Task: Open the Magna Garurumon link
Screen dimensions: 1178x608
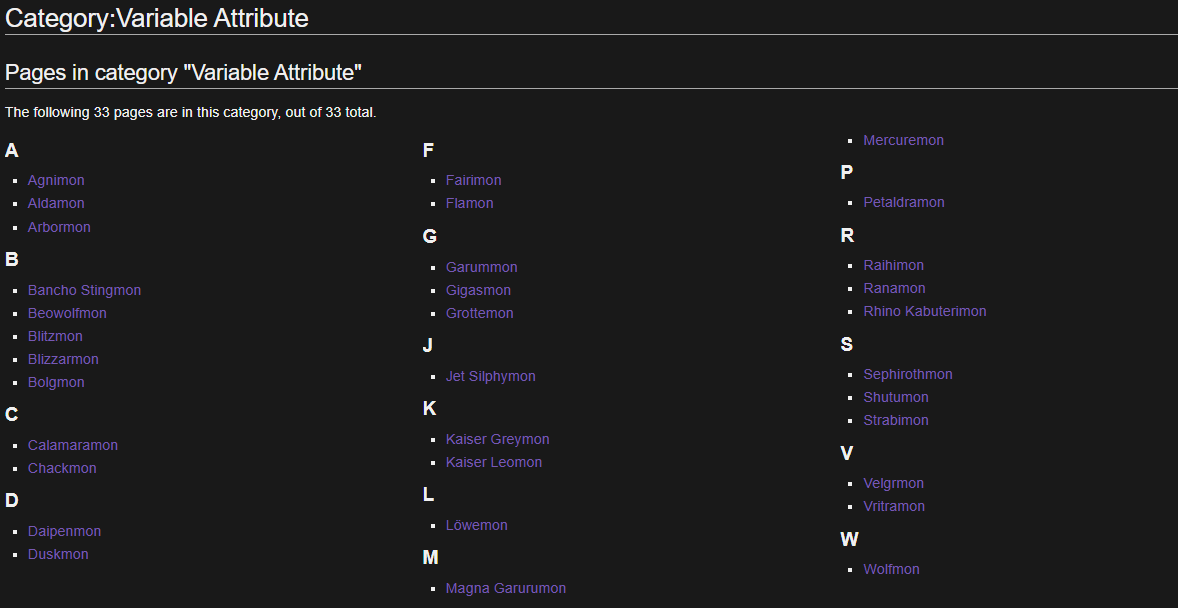Action: [x=506, y=588]
